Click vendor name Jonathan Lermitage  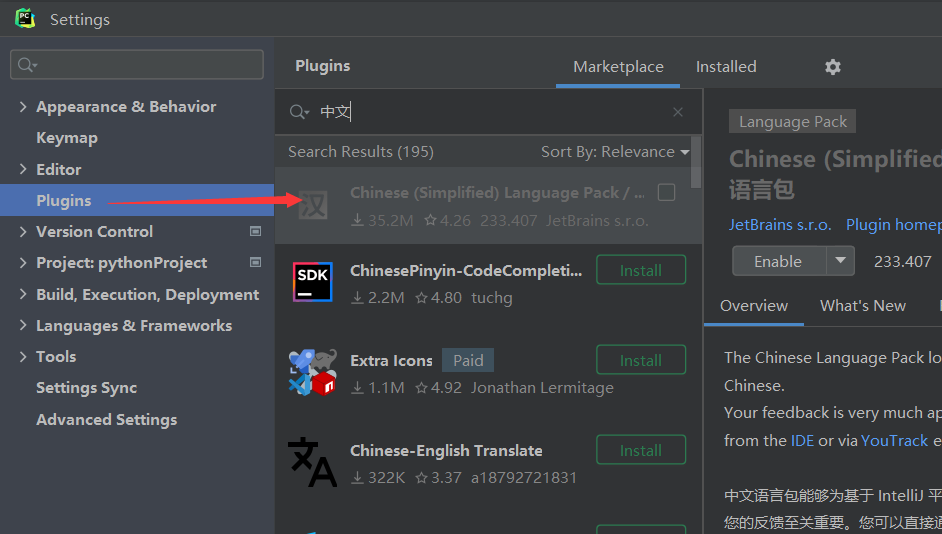coord(542,388)
